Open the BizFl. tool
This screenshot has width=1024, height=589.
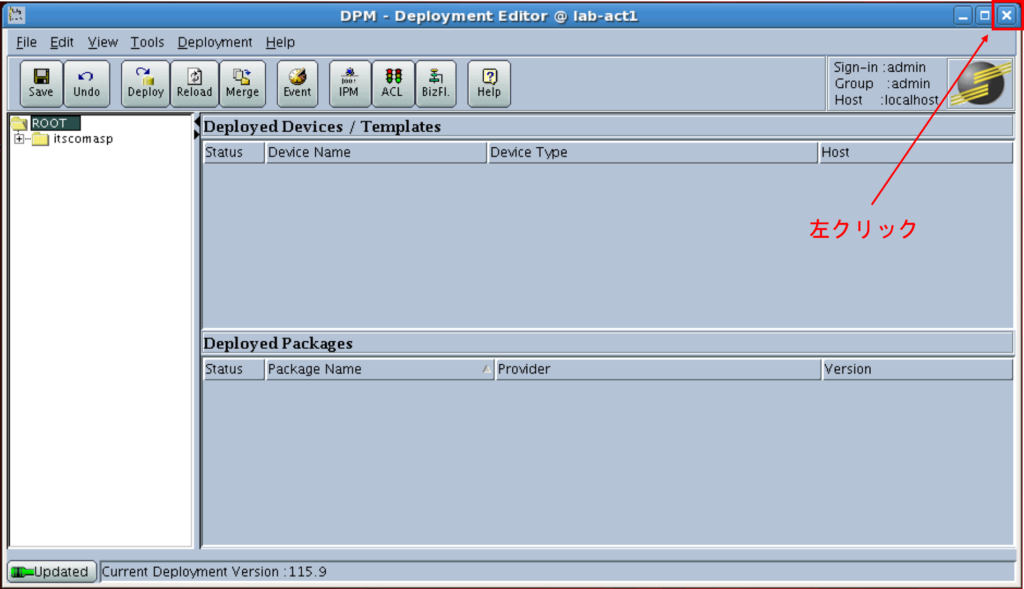[436, 84]
